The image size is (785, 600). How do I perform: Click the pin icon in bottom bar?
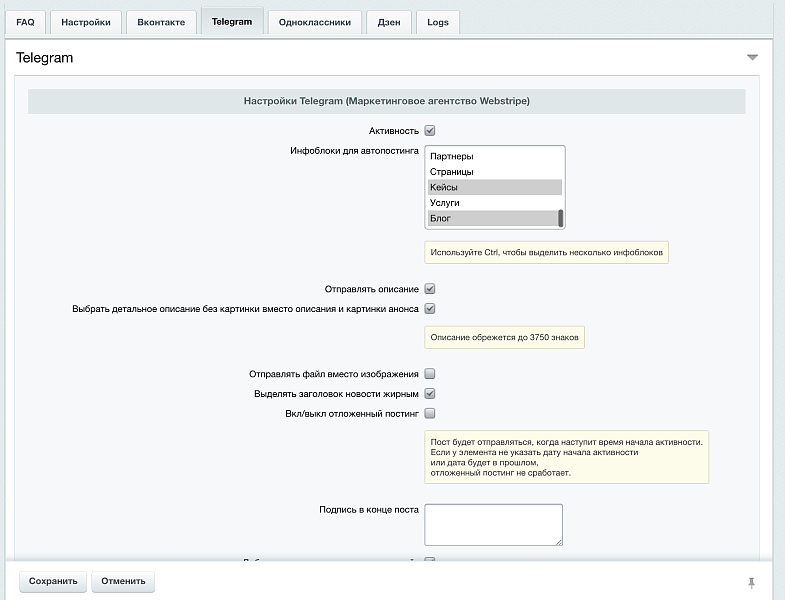point(751,582)
